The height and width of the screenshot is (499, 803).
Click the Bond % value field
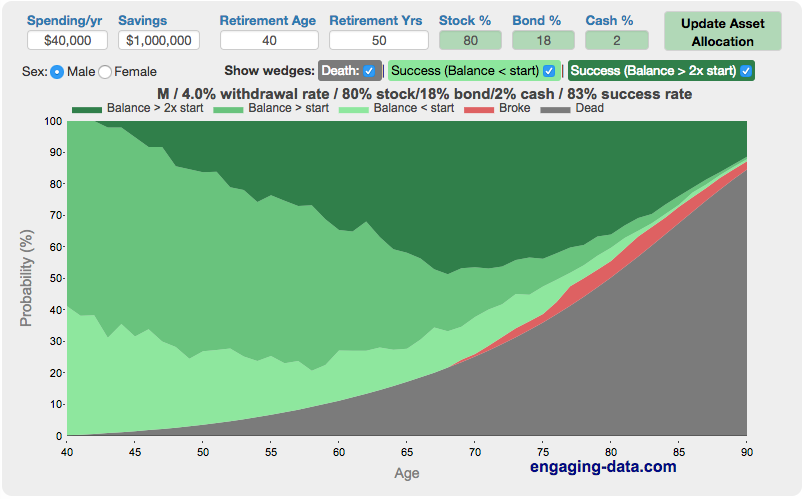pos(542,40)
